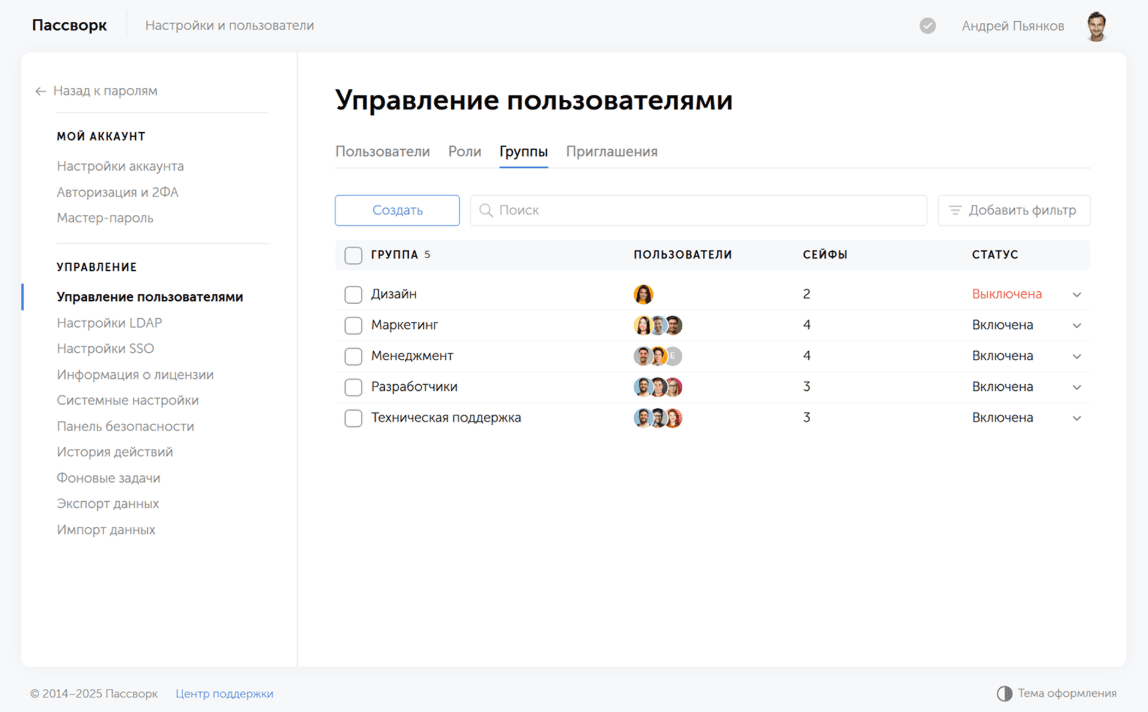The height and width of the screenshot is (712, 1148).
Task: Click the back arrow to passwords
Action: click(x=41, y=91)
